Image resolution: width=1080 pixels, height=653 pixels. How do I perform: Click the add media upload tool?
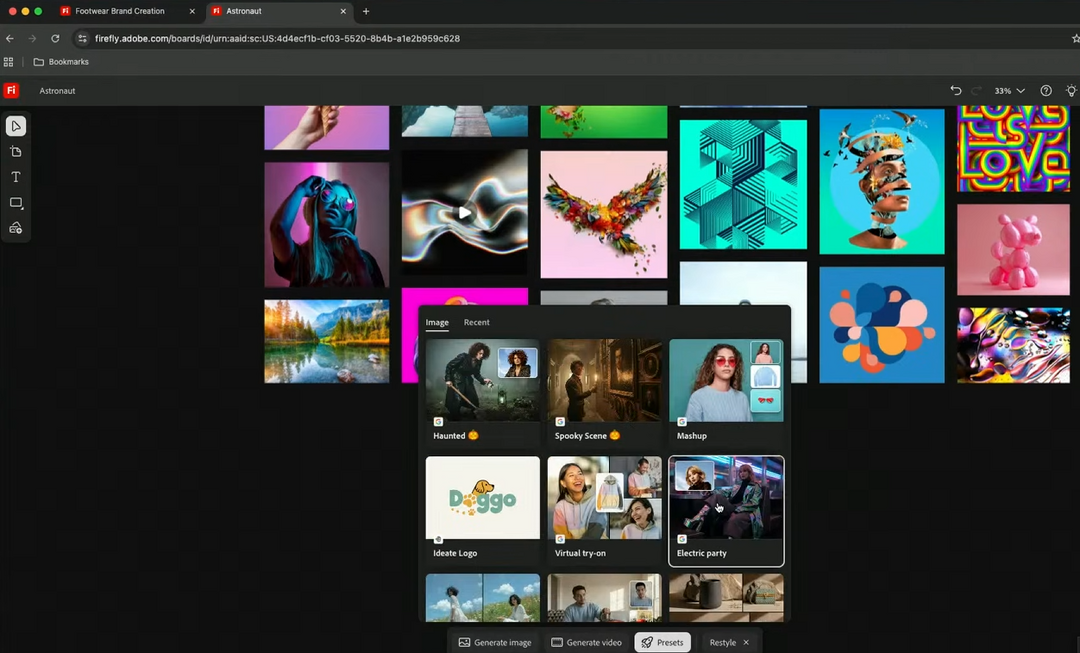[x=15, y=228]
